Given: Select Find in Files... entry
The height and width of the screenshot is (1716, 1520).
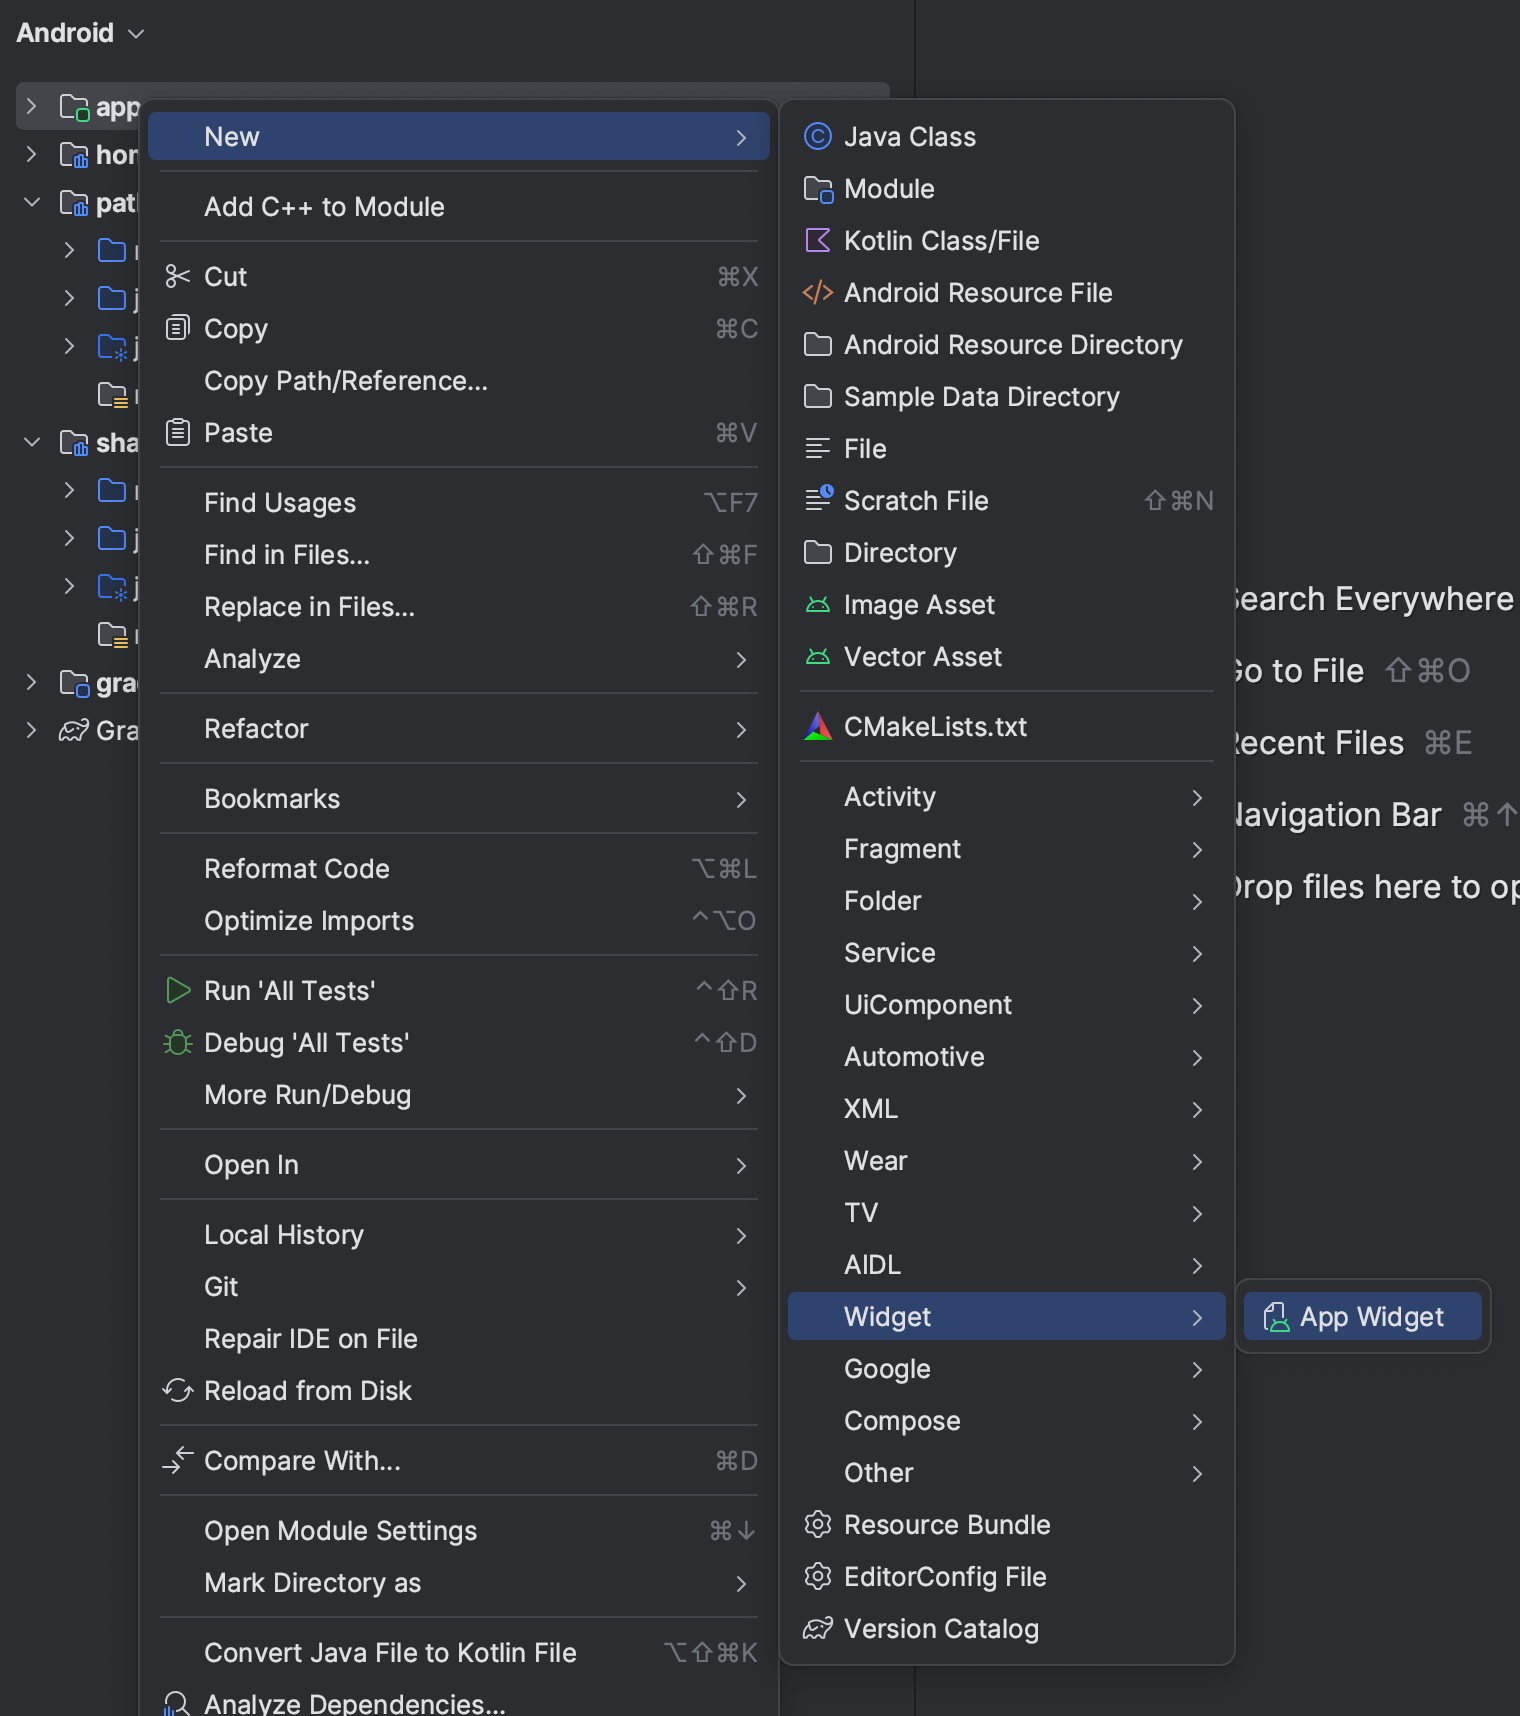Looking at the screenshot, I should [x=459, y=555].
